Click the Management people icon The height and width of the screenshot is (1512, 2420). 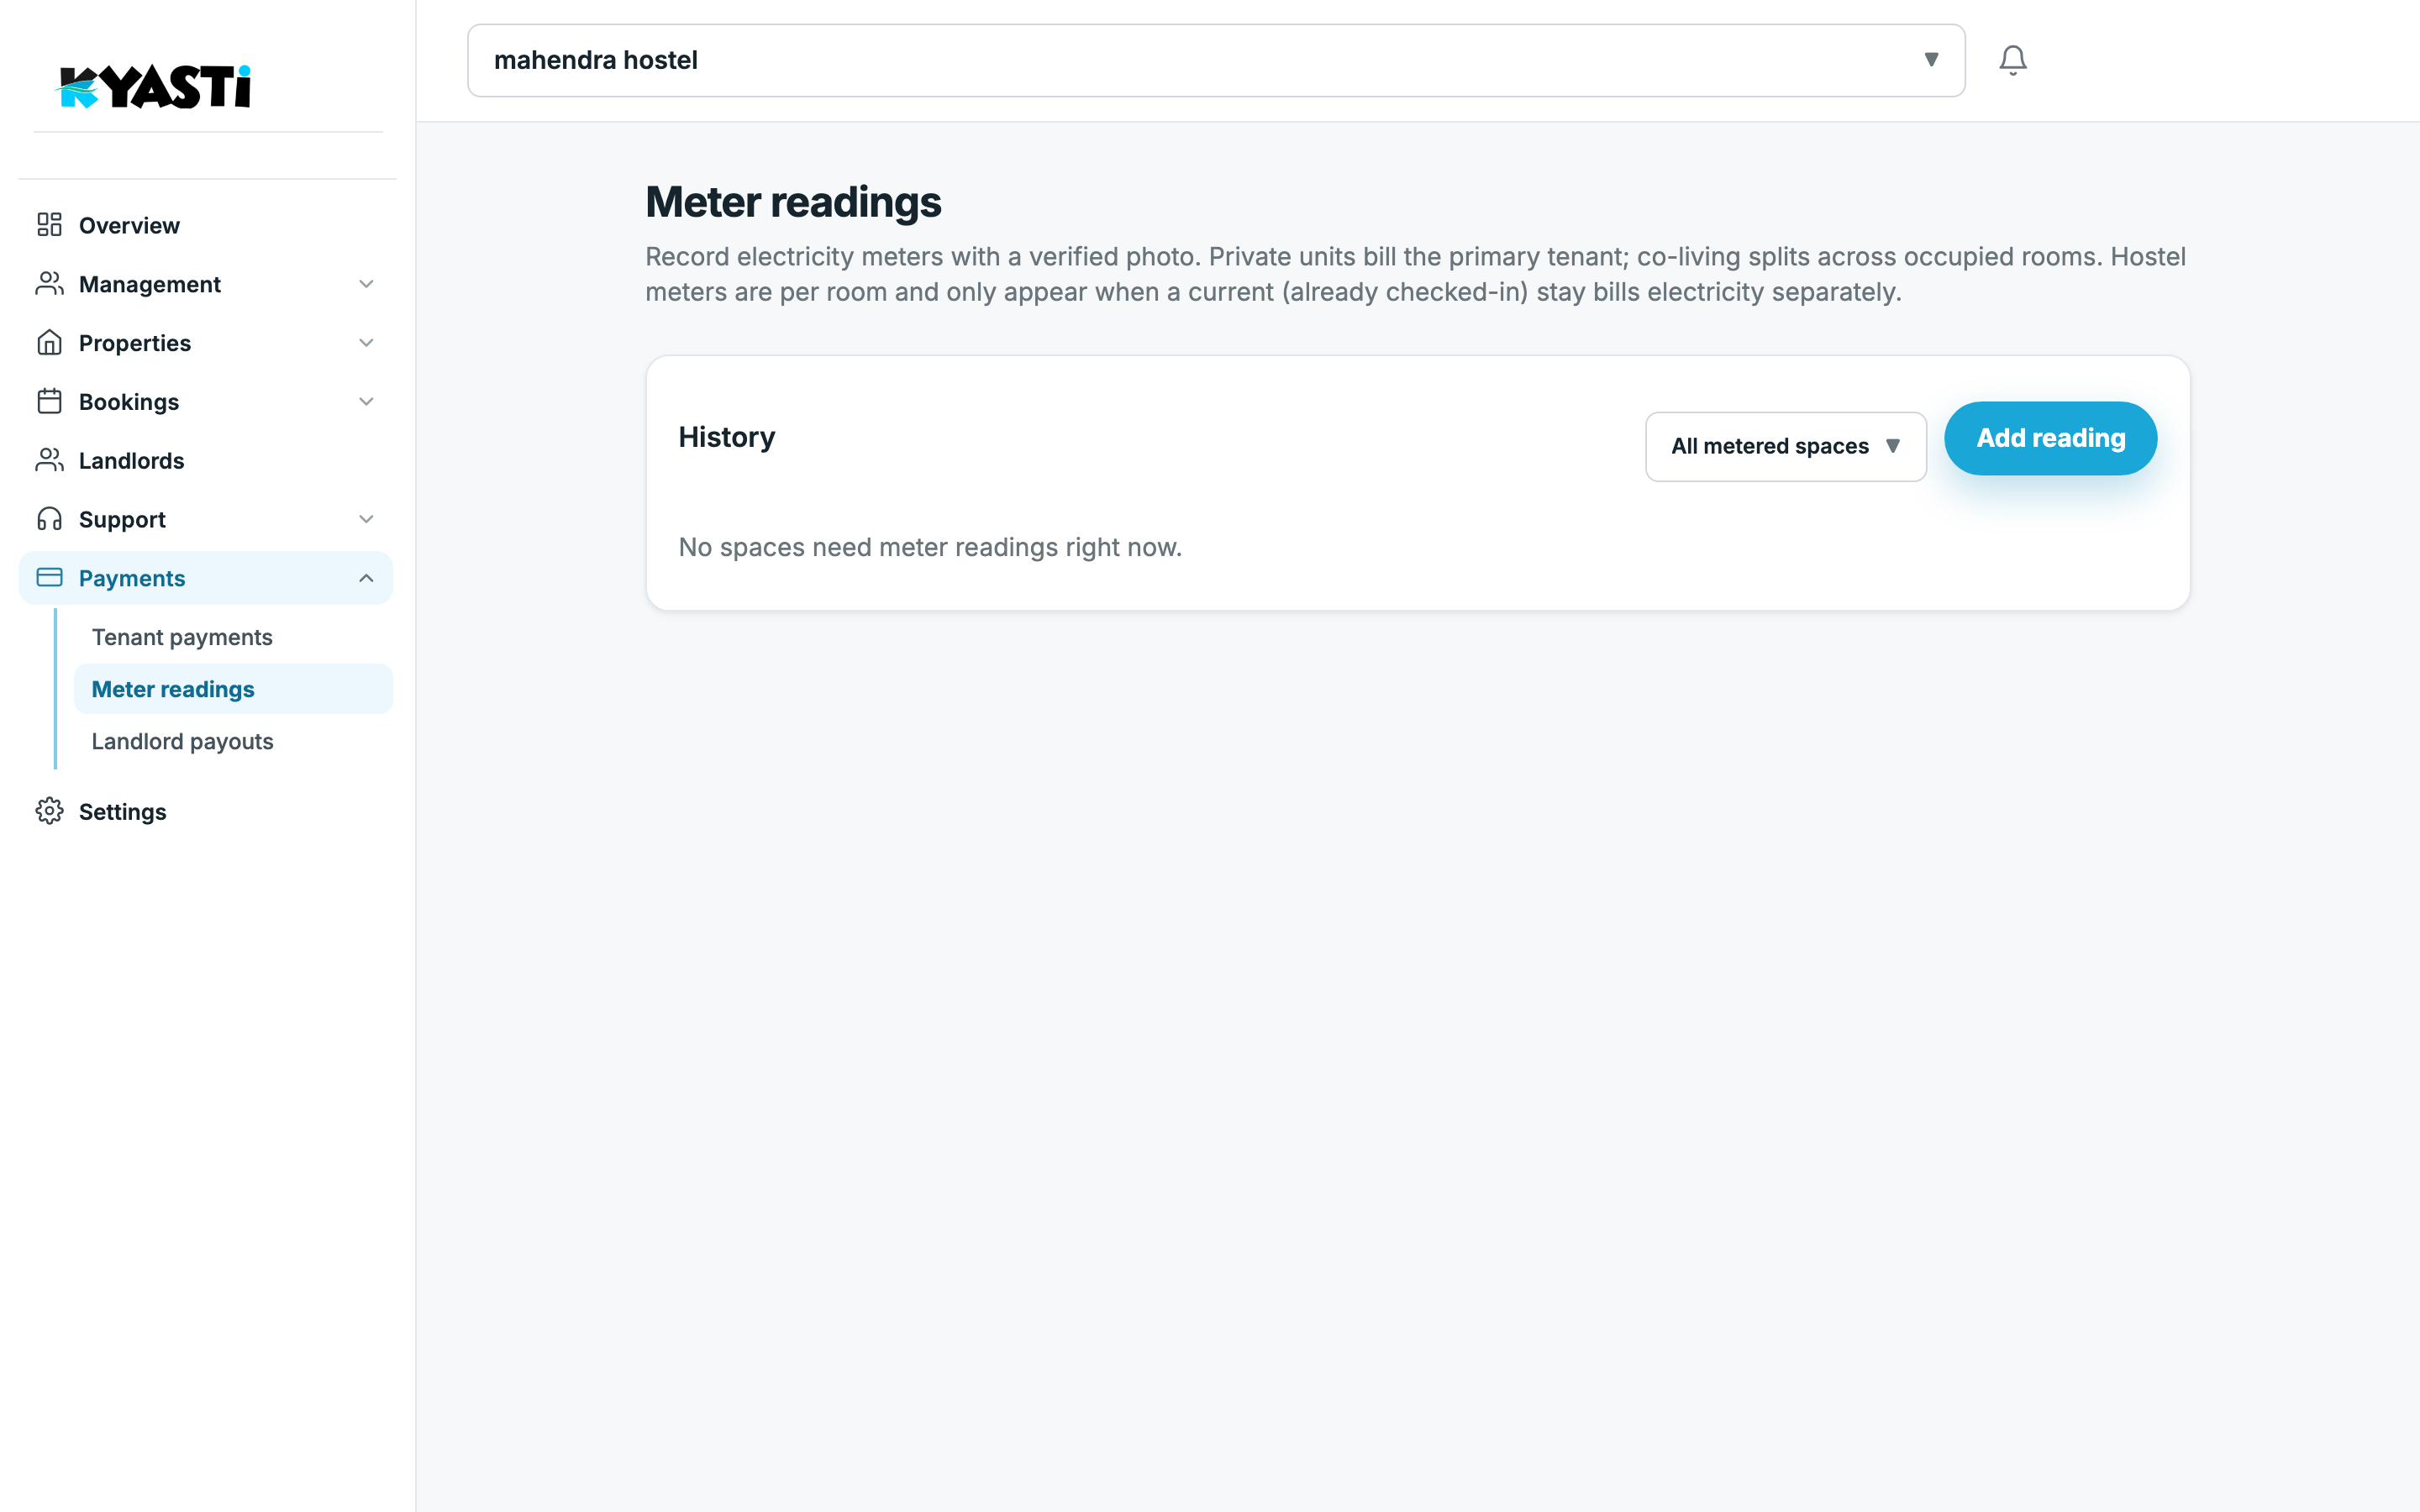tap(49, 284)
